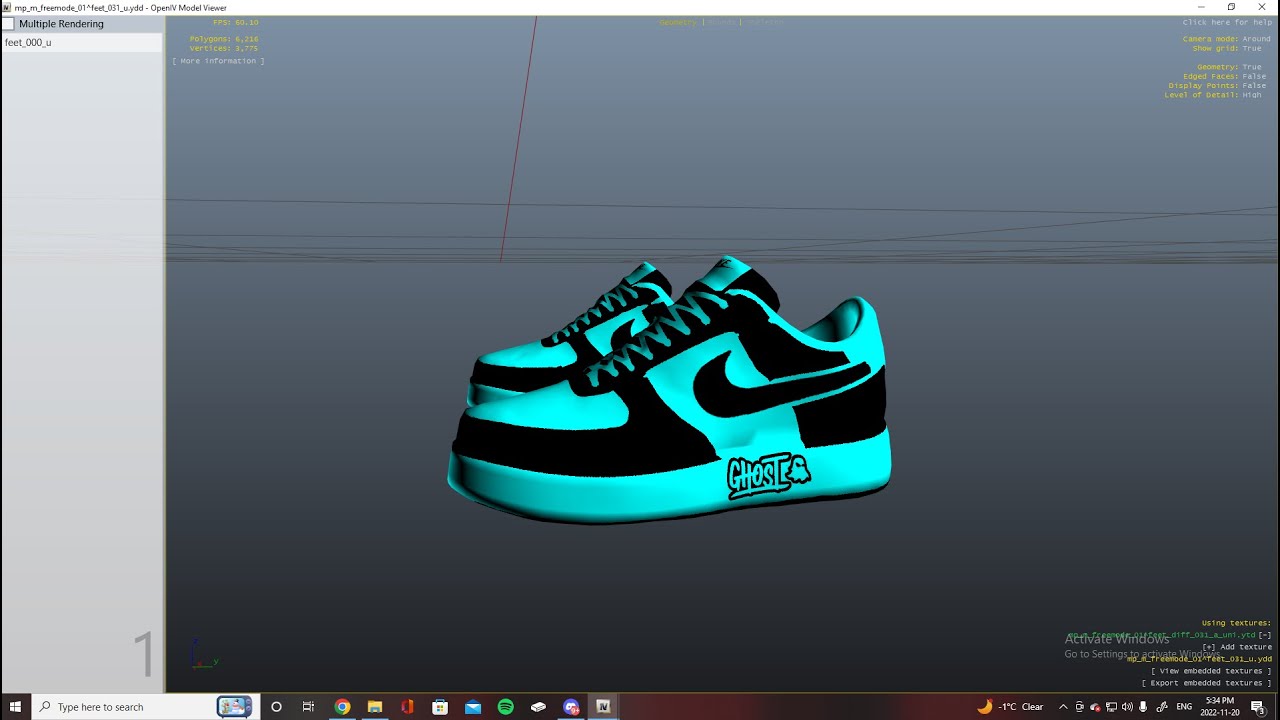
Task: Click Export embedded textures
Action: (x=1207, y=683)
